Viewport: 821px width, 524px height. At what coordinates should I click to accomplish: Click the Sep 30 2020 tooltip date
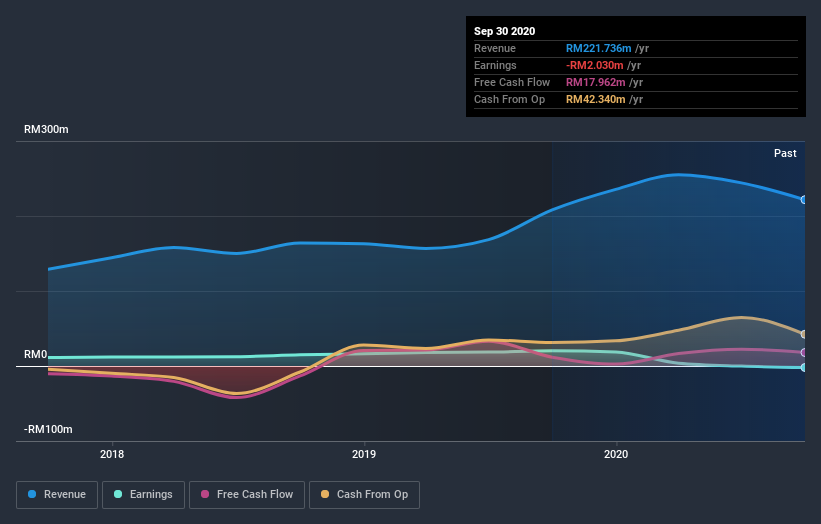point(505,31)
